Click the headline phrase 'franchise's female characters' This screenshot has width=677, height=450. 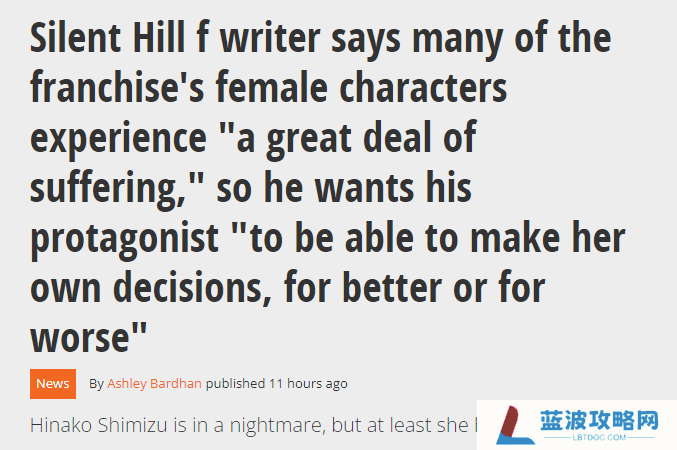click(269, 88)
